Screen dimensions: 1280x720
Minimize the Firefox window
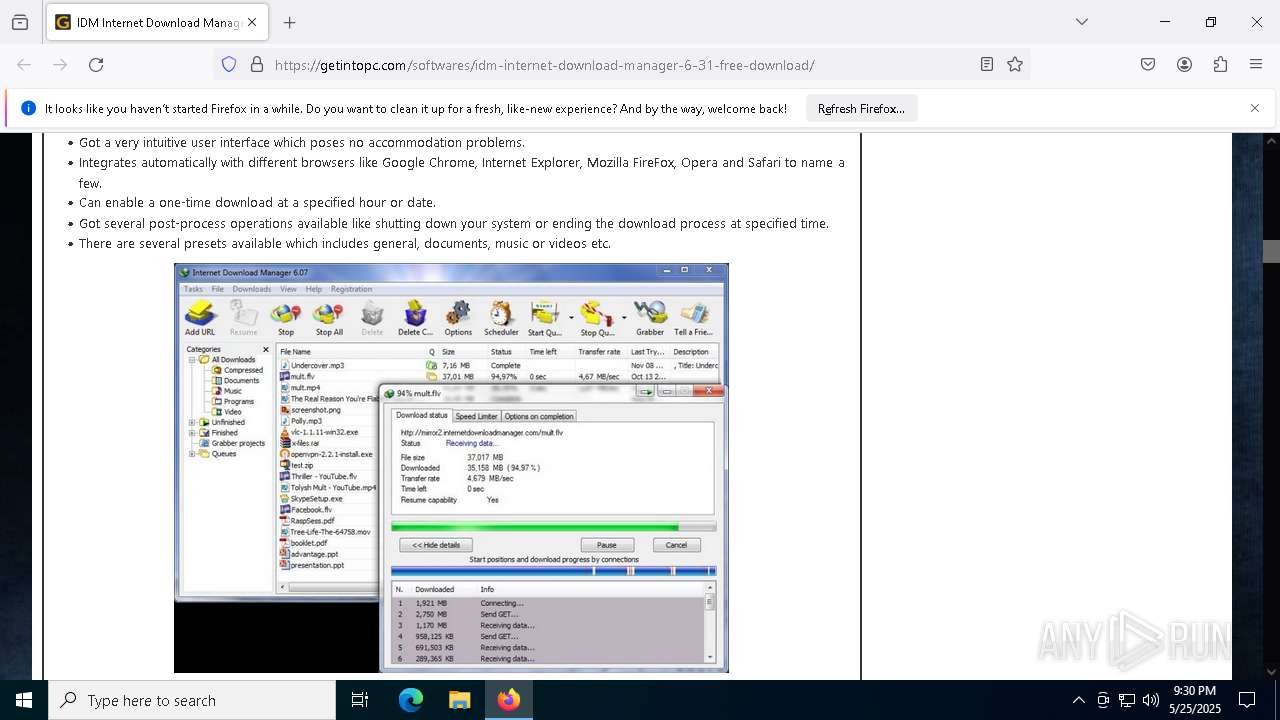click(x=1165, y=22)
